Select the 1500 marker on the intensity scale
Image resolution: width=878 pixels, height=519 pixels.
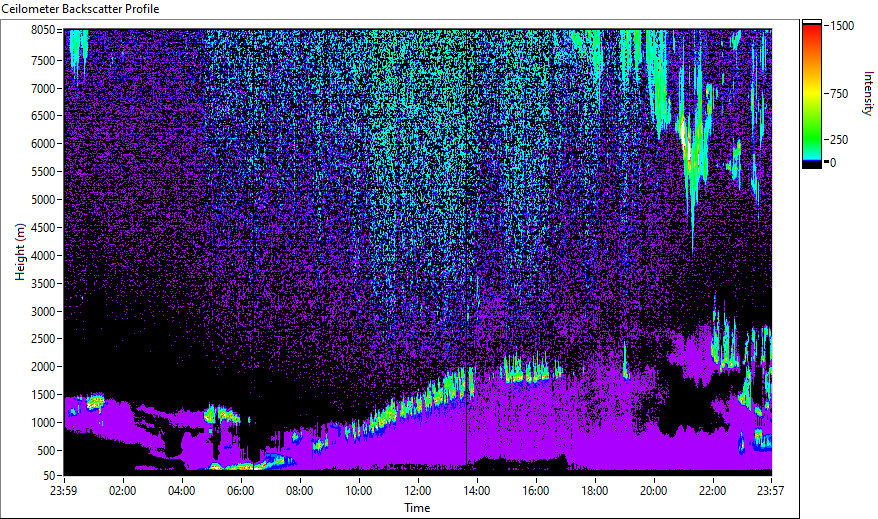[x=842, y=26]
